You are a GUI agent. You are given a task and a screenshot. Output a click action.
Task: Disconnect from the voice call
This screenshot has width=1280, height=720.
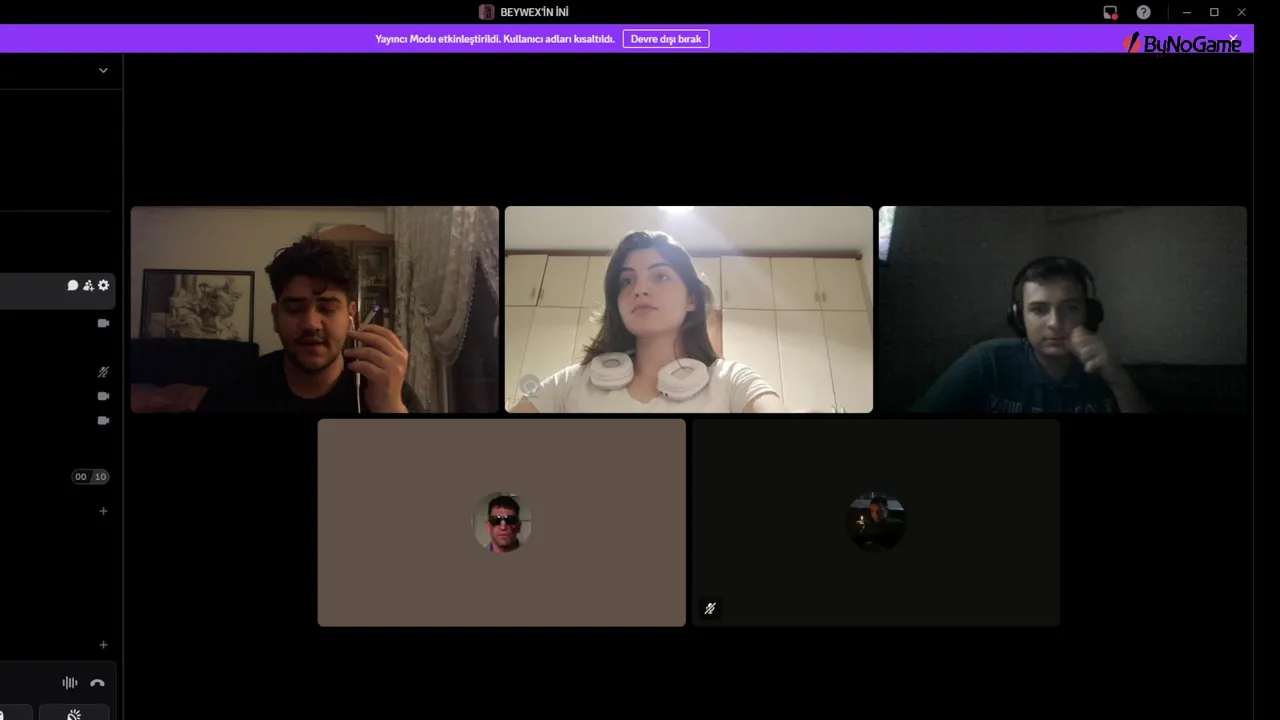(97, 683)
